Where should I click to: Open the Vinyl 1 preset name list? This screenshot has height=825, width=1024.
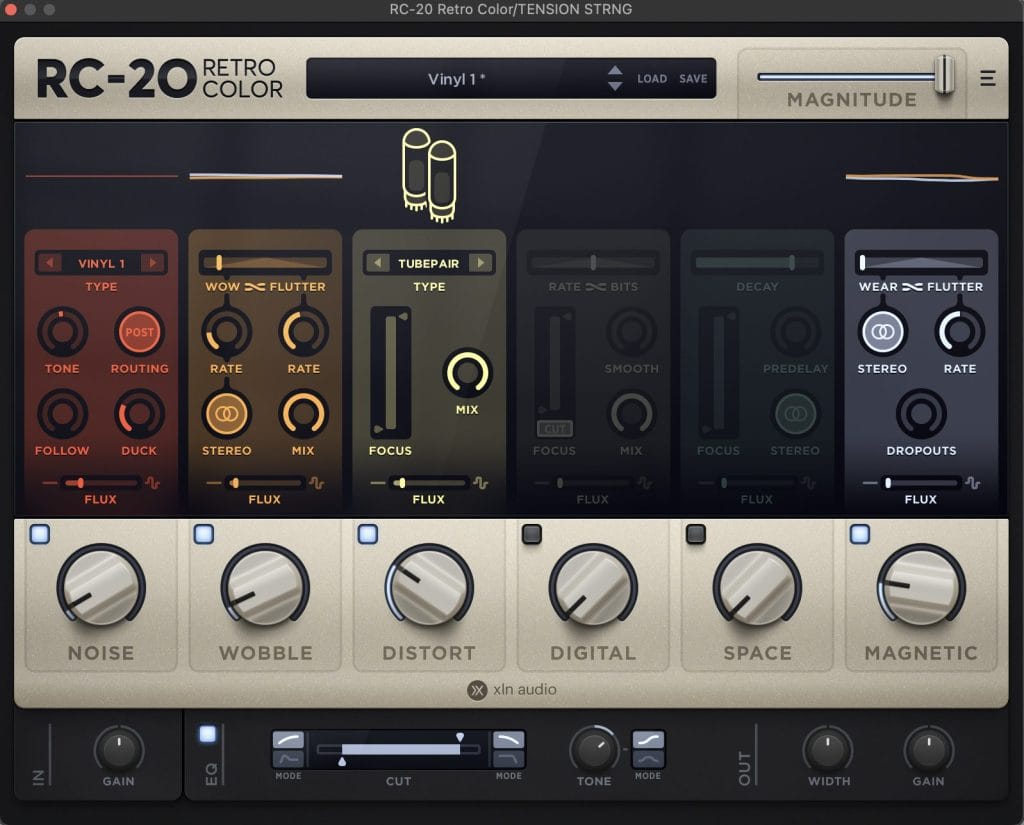tap(456, 79)
